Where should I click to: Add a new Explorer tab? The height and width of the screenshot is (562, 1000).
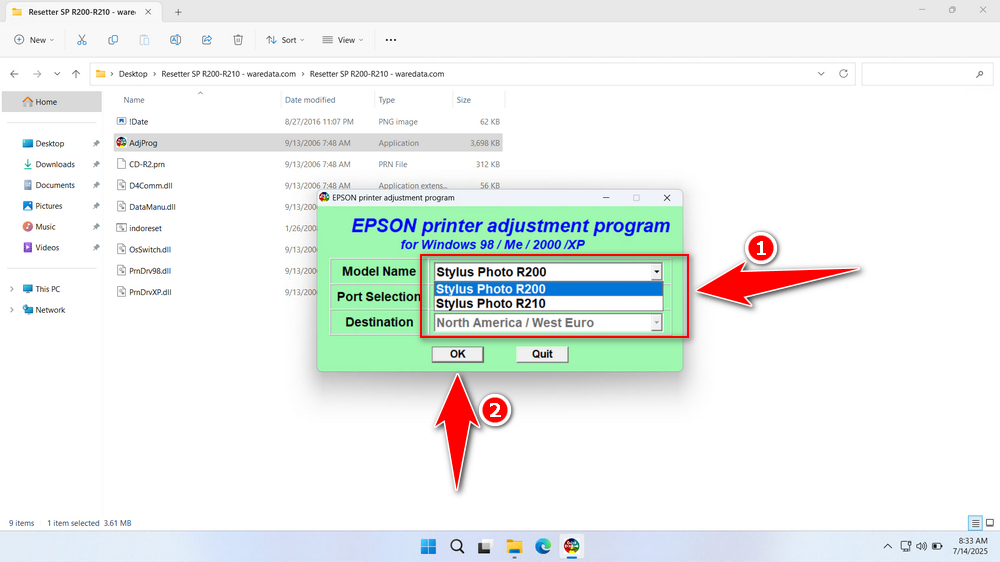[x=178, y=12]
